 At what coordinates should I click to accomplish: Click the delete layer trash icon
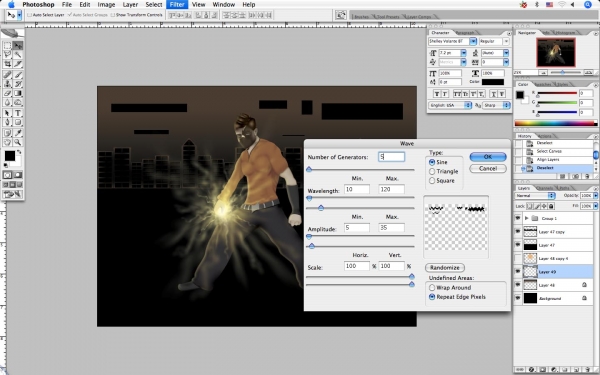587,370
